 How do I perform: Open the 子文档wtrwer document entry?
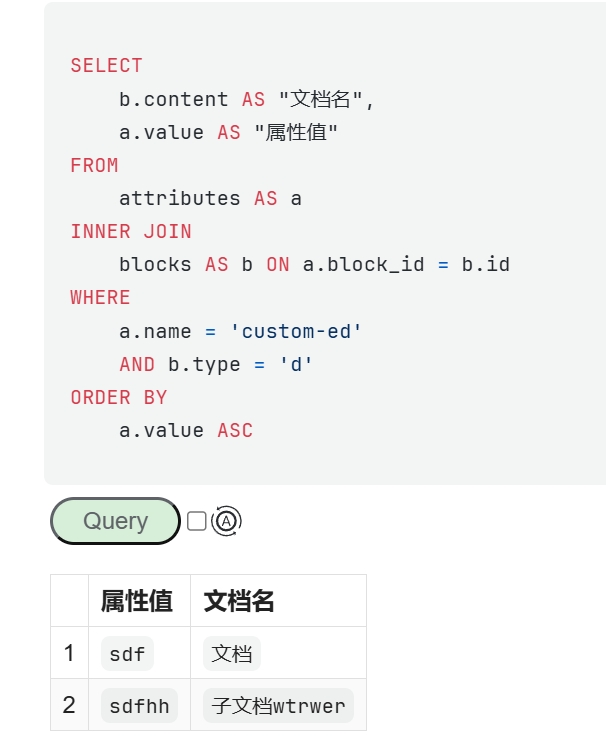point(278,706)
